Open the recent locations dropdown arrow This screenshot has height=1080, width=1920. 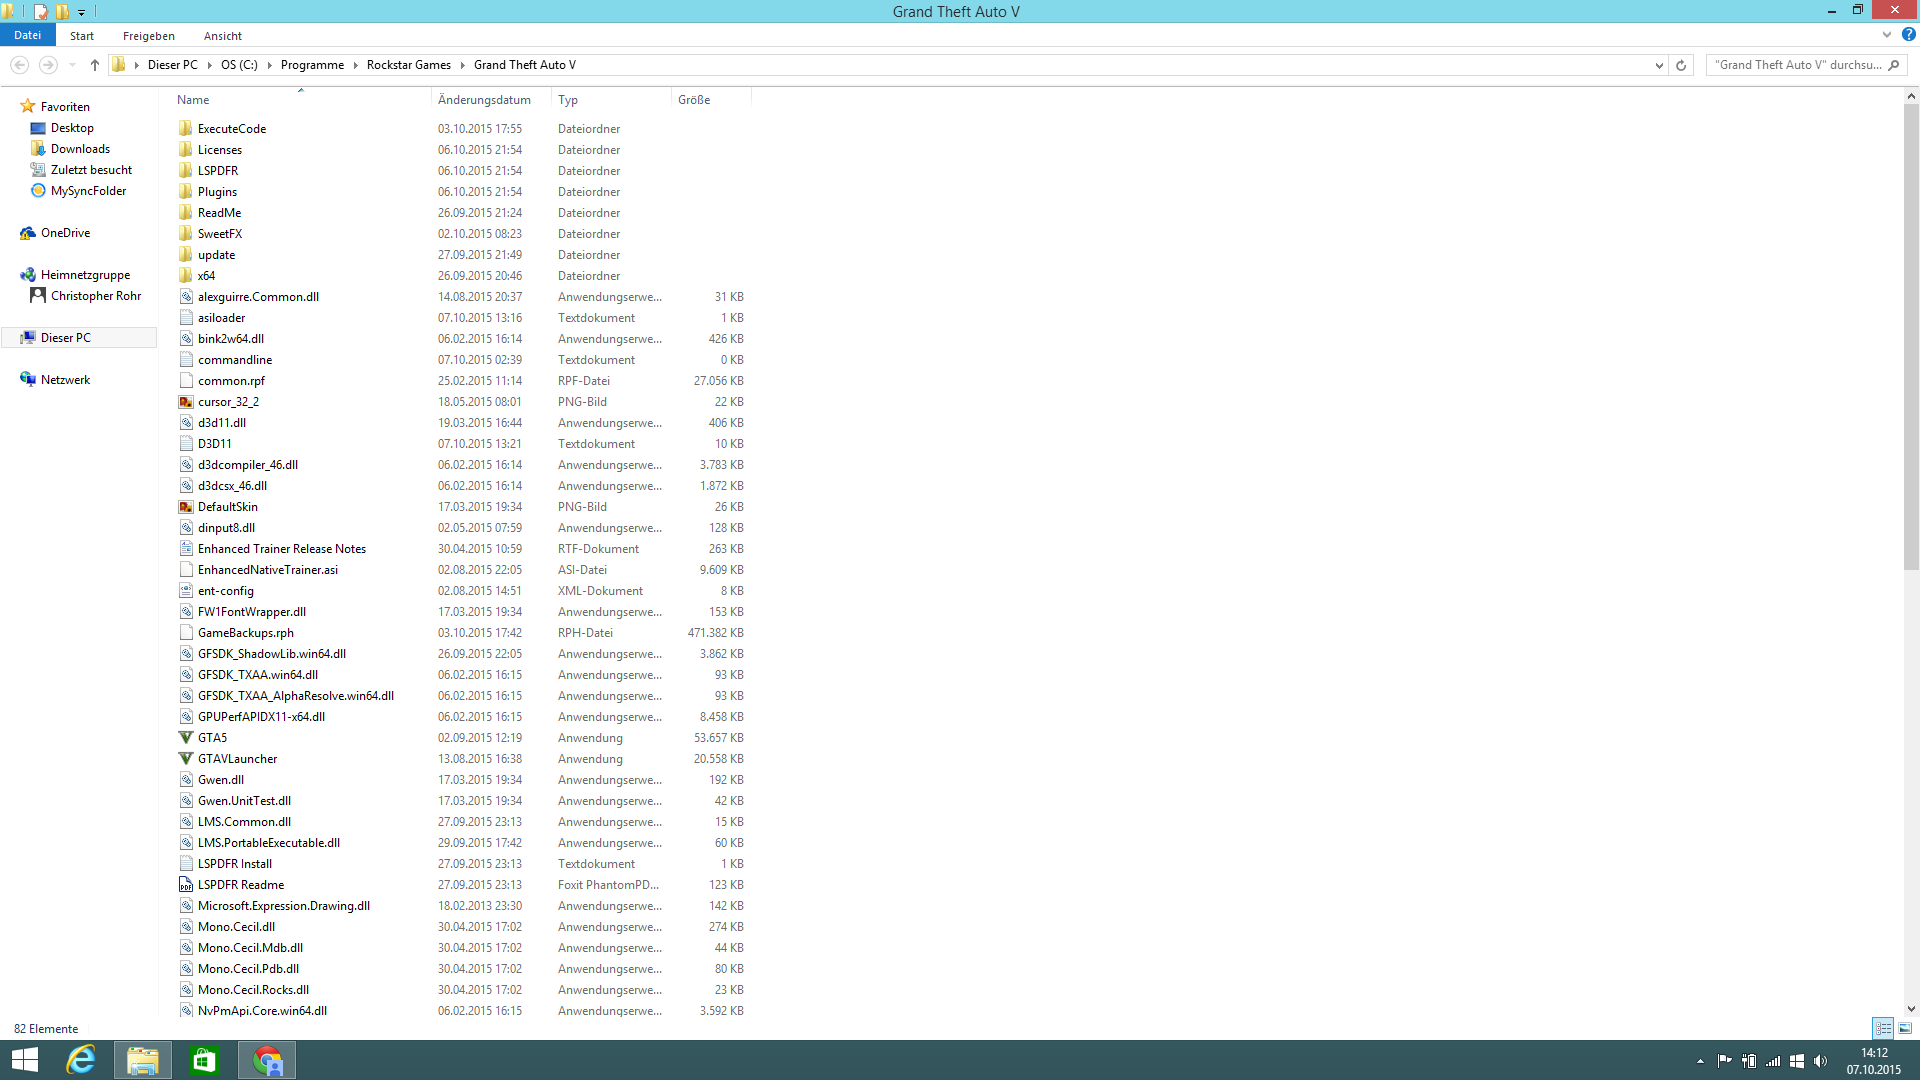72,65
